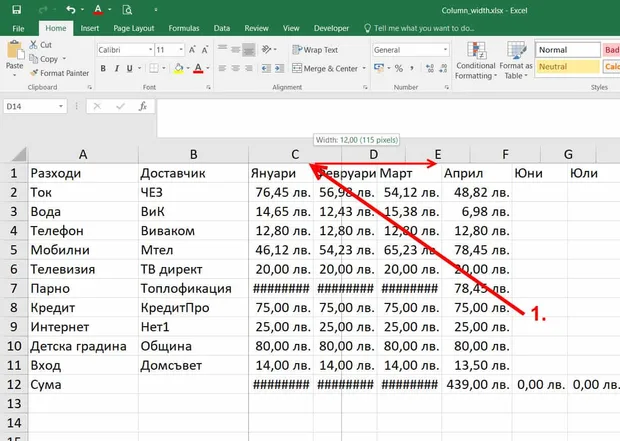Screen dimensions: 620x441
Task: Apply the comma number style
Action: pos(412,68)
